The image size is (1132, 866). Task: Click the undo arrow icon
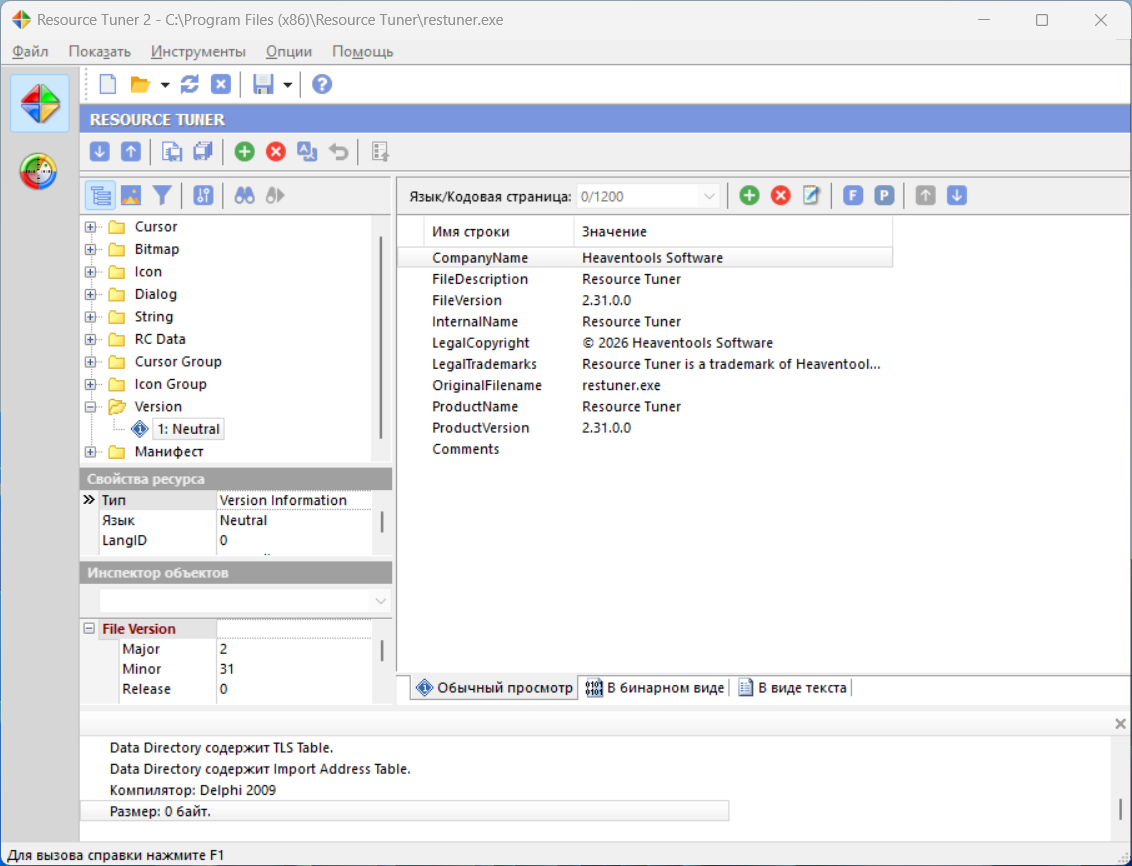click(x=339, y=152)
